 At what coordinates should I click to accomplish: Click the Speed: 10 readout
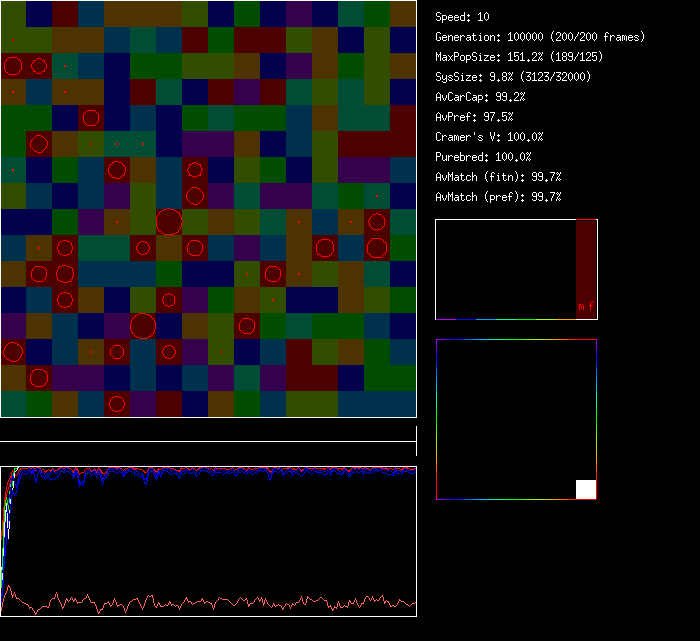[x=463, y=17]
